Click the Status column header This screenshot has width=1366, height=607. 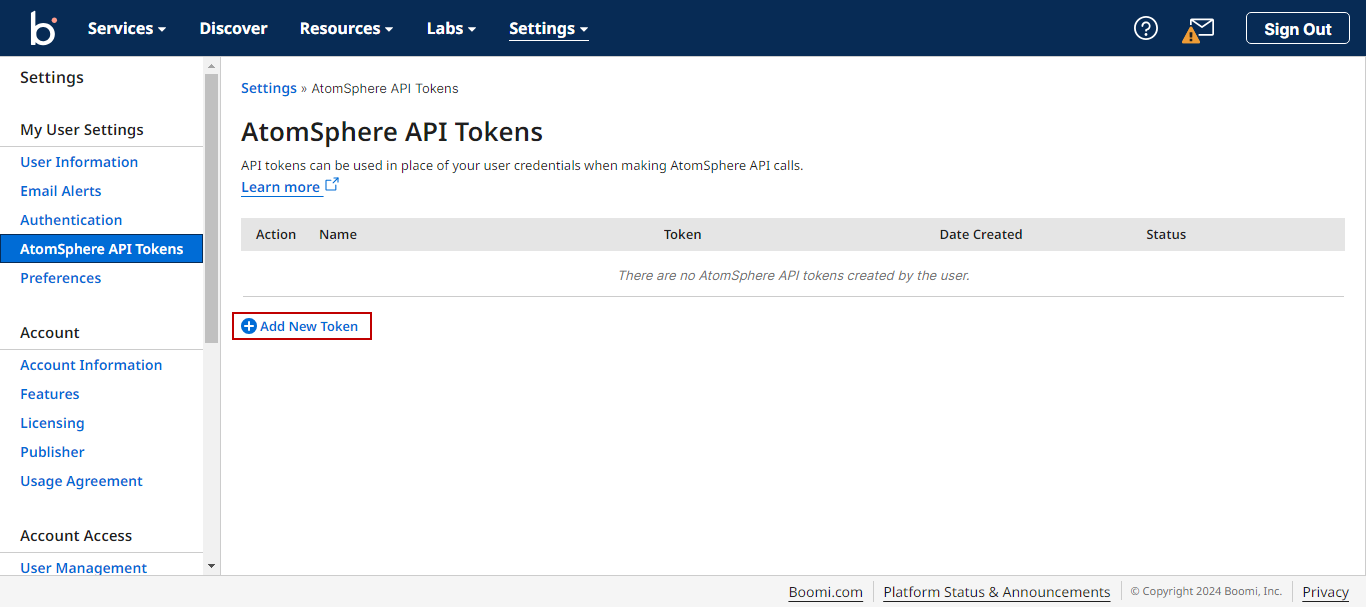tap(1166, 234)
